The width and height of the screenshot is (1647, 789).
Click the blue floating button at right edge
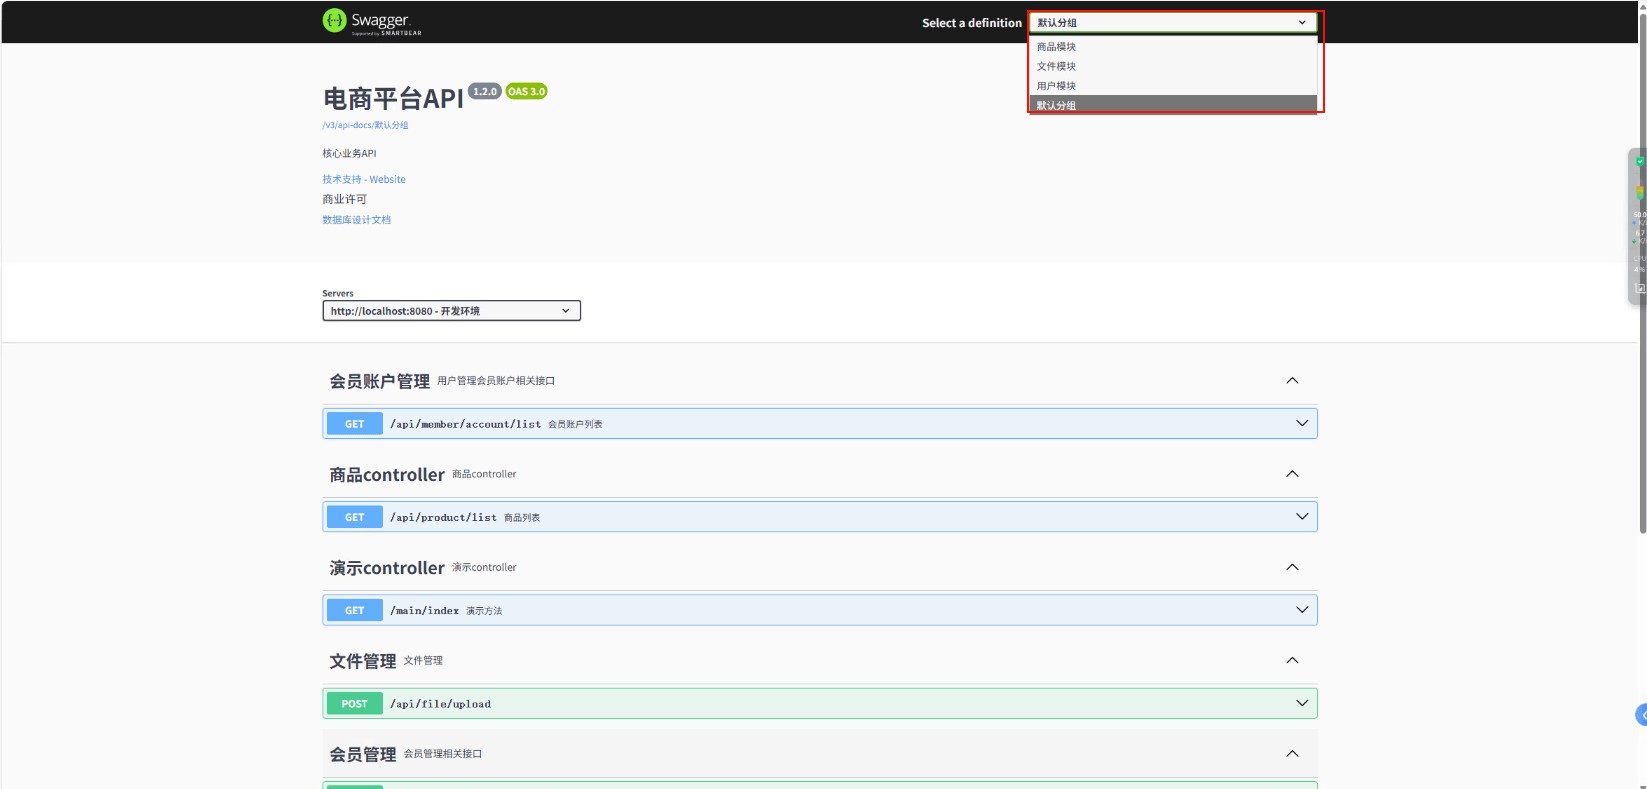click(x=1641, y=714)
